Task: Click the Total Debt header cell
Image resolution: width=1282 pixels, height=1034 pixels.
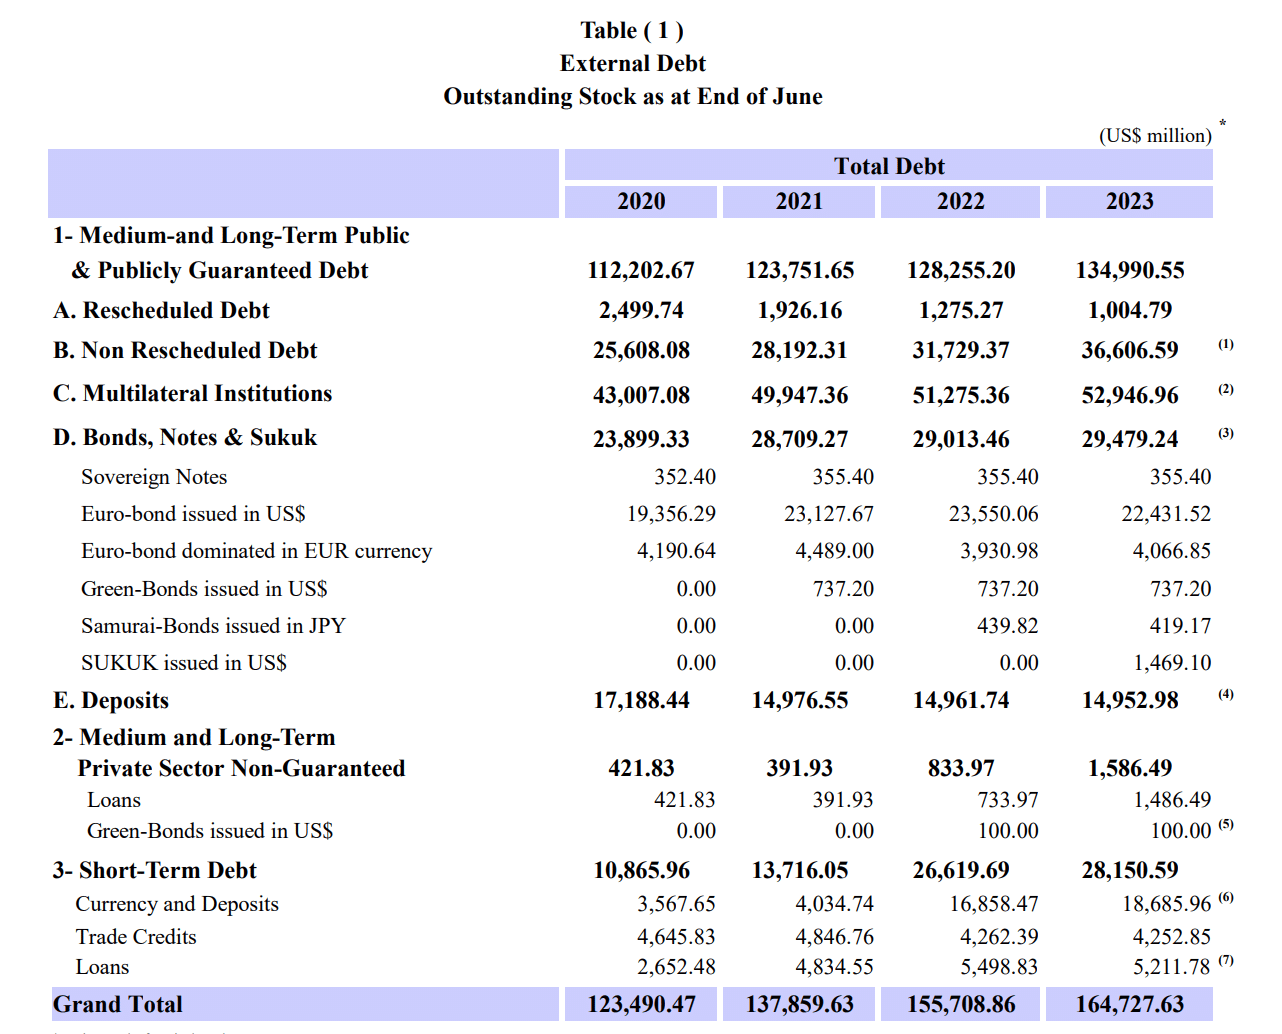Action: (x=888, y=166)
